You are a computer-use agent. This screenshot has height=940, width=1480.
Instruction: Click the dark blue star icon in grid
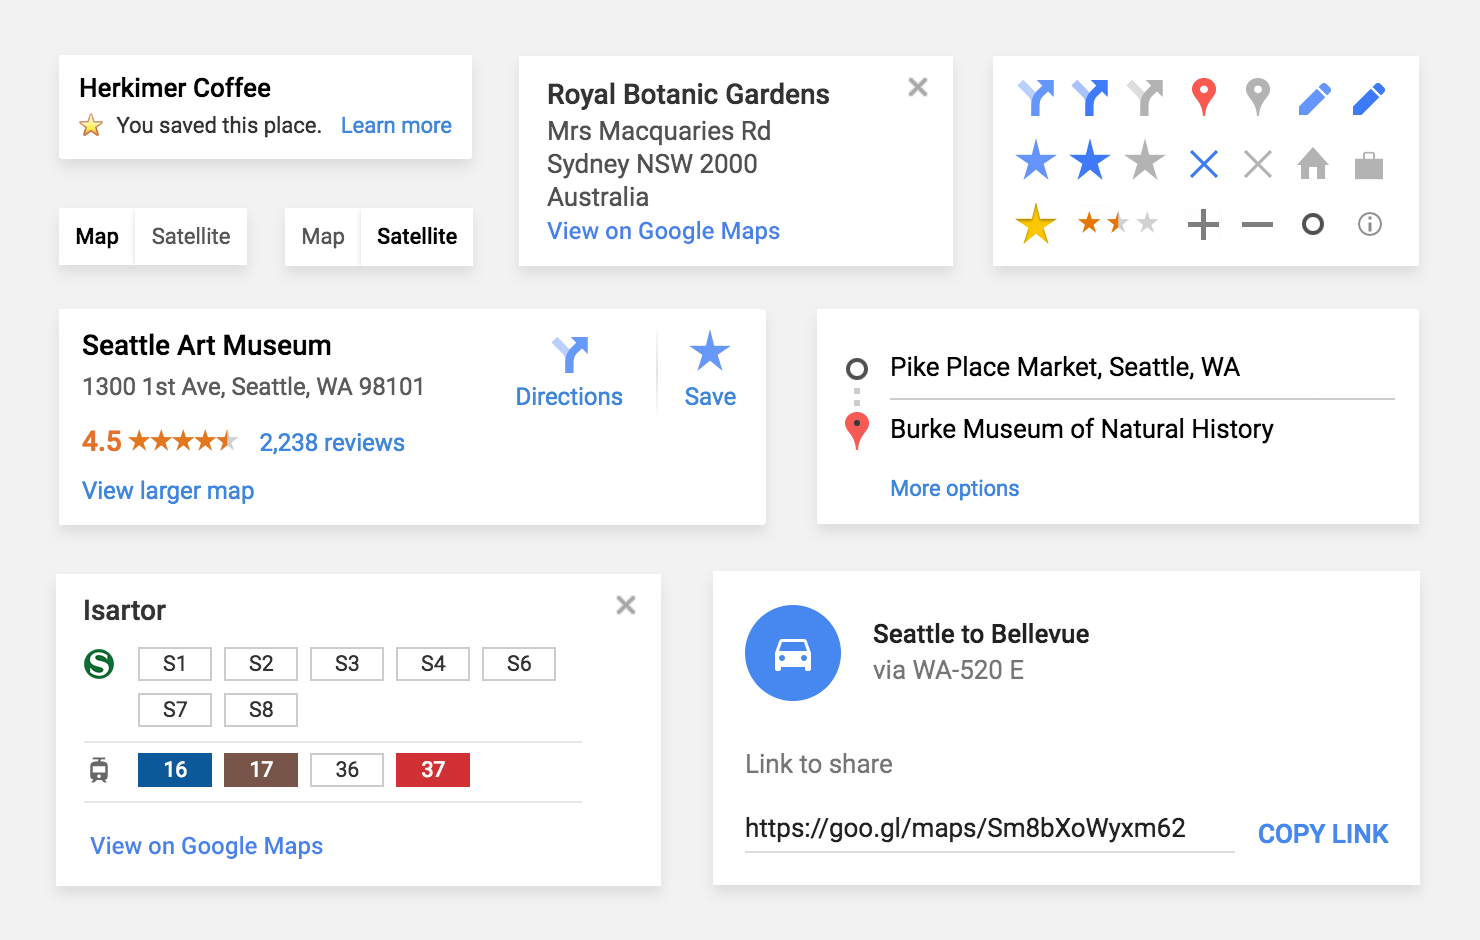[x=1090, y=160]
